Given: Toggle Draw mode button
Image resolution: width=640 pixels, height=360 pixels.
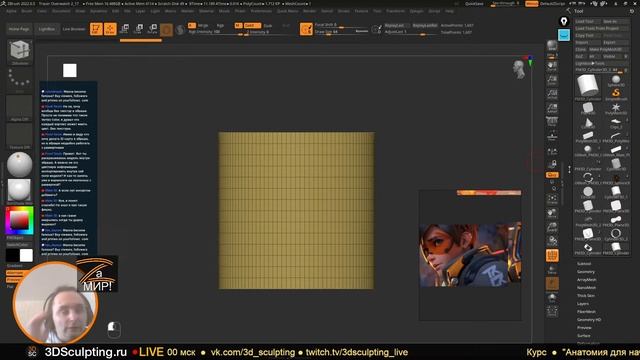Looking at the screenshot, I should [110, 29].
